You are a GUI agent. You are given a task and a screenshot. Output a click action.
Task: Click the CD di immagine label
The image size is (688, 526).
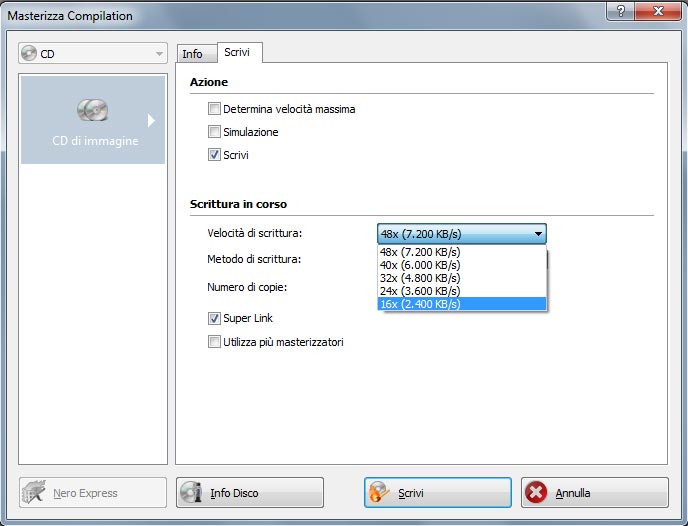(95, 141)
